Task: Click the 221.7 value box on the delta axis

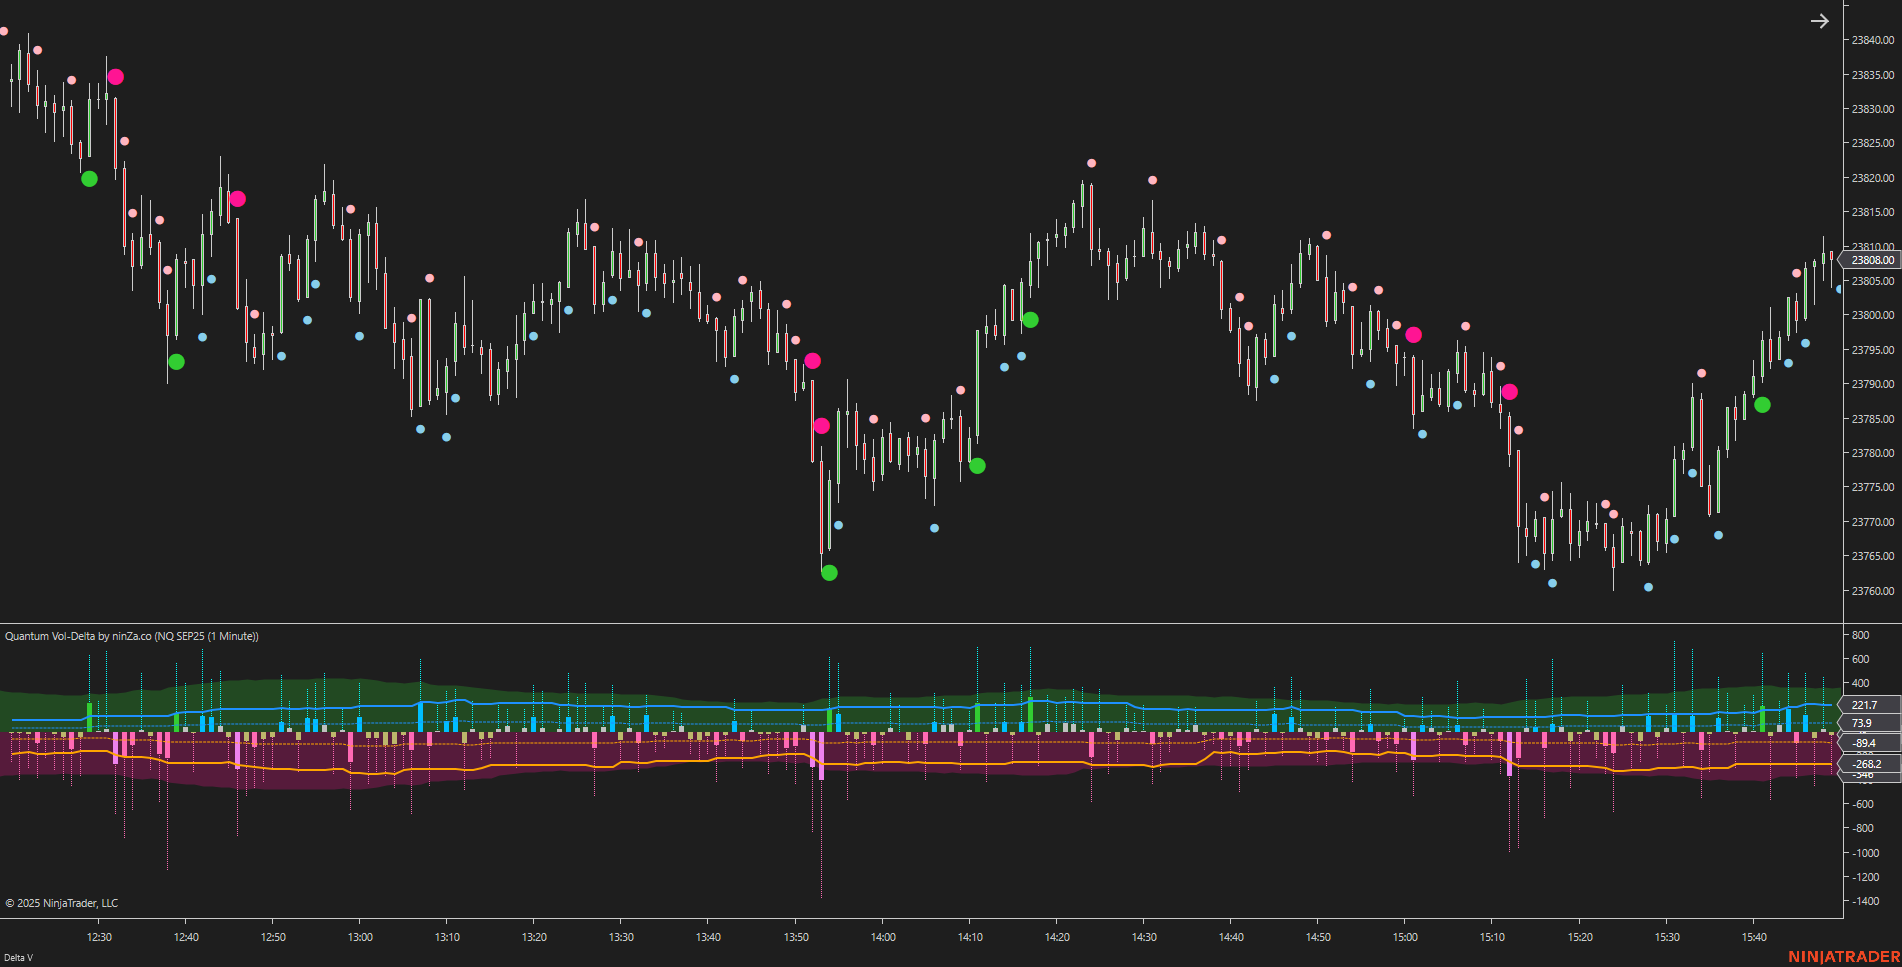Action: [x=1862, y=704]
